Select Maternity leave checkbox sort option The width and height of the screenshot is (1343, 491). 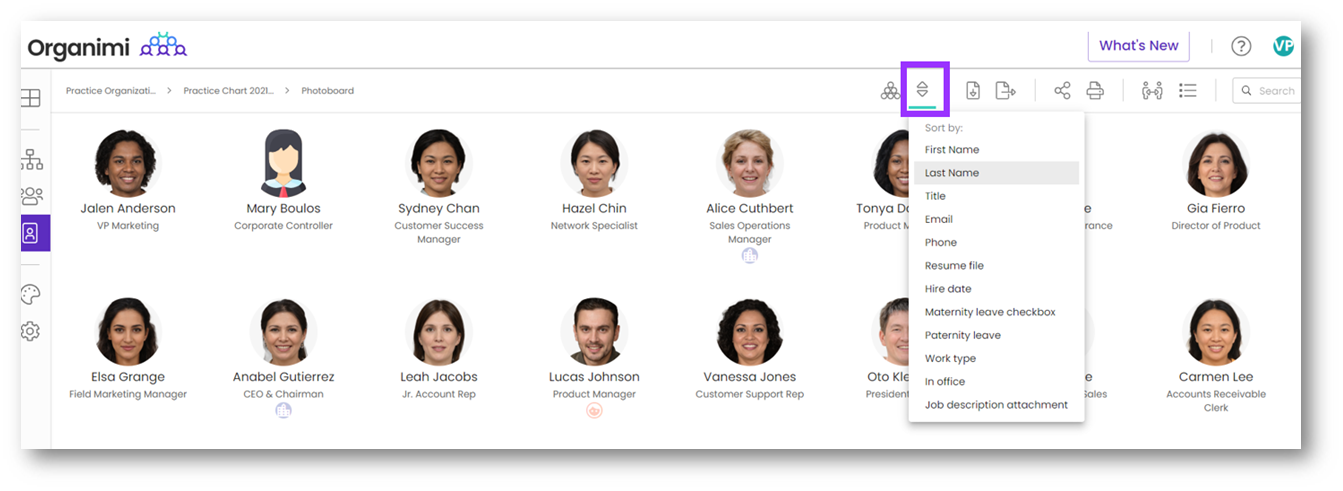(x=990, y=312)
